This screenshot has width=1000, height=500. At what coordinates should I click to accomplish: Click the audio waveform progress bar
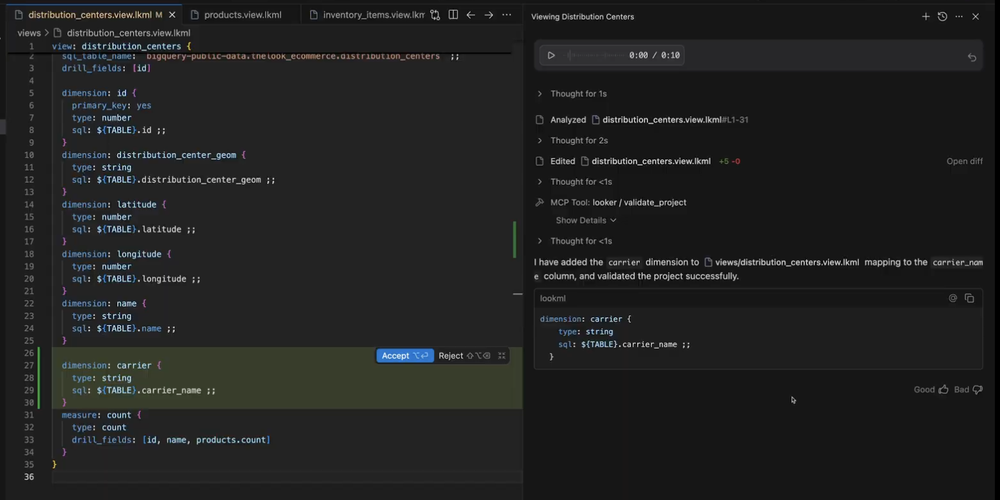pyautogui.click(x=594, y=55)
